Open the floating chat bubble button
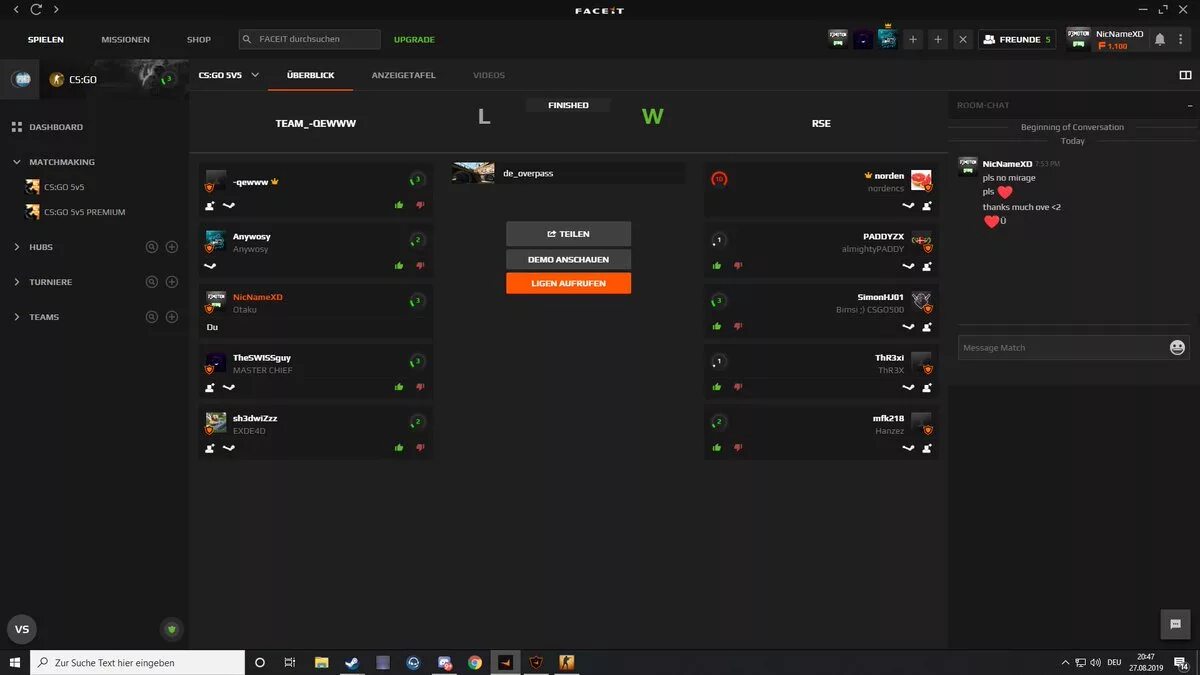The image size is (1200, 675). 1175,623
